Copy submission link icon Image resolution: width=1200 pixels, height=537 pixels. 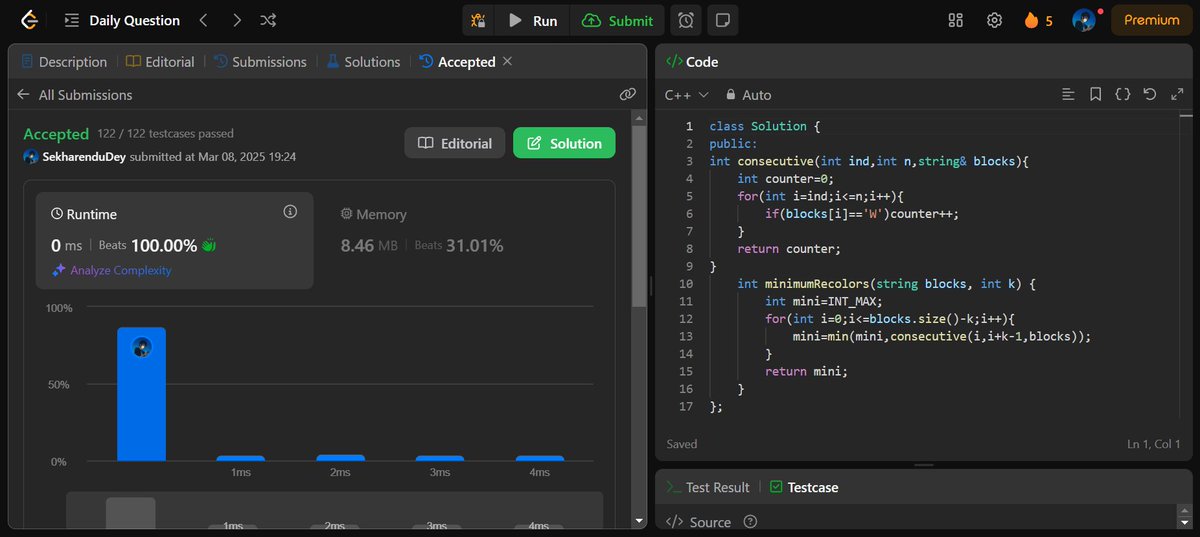pyautogui.click(x=628, y=94)
